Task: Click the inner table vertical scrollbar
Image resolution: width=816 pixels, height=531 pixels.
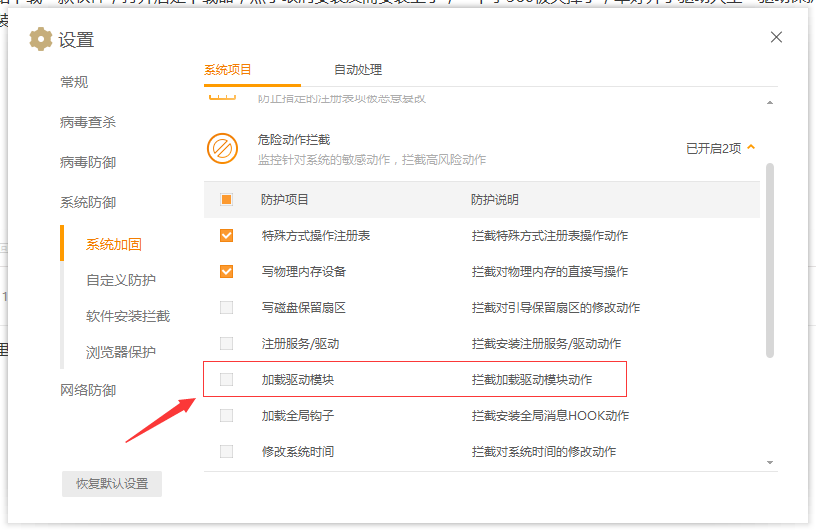Action: (x=769, y=260)
